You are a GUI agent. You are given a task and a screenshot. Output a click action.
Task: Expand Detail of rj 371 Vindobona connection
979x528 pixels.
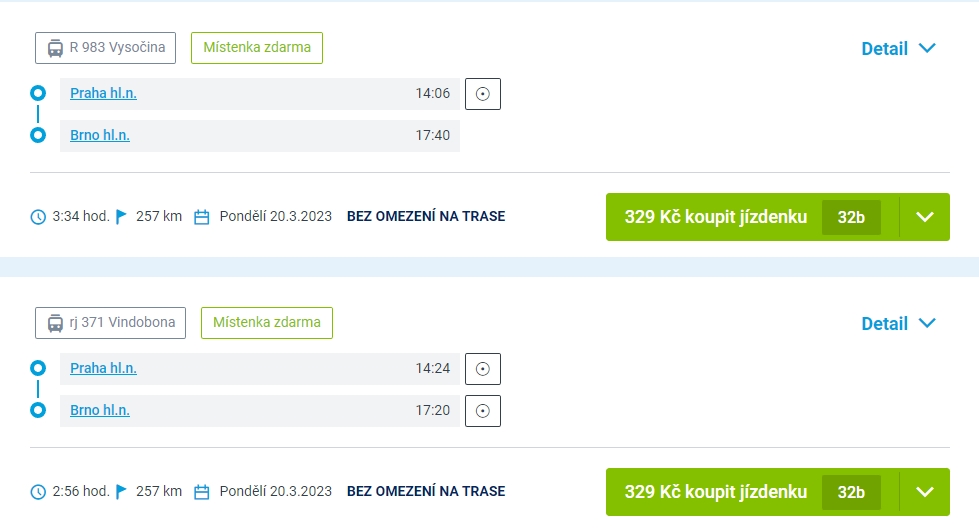click(x=898, y=323)
